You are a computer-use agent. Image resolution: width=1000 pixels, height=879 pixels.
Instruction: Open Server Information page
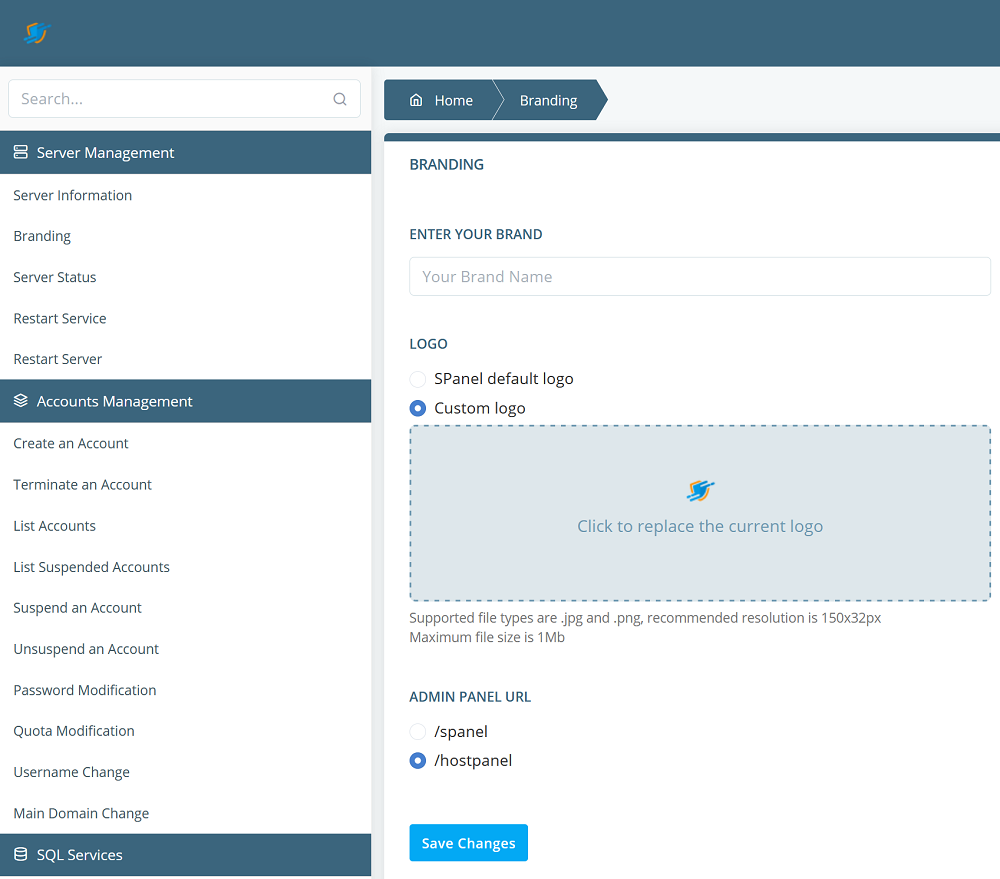click(x=73, y=195)
